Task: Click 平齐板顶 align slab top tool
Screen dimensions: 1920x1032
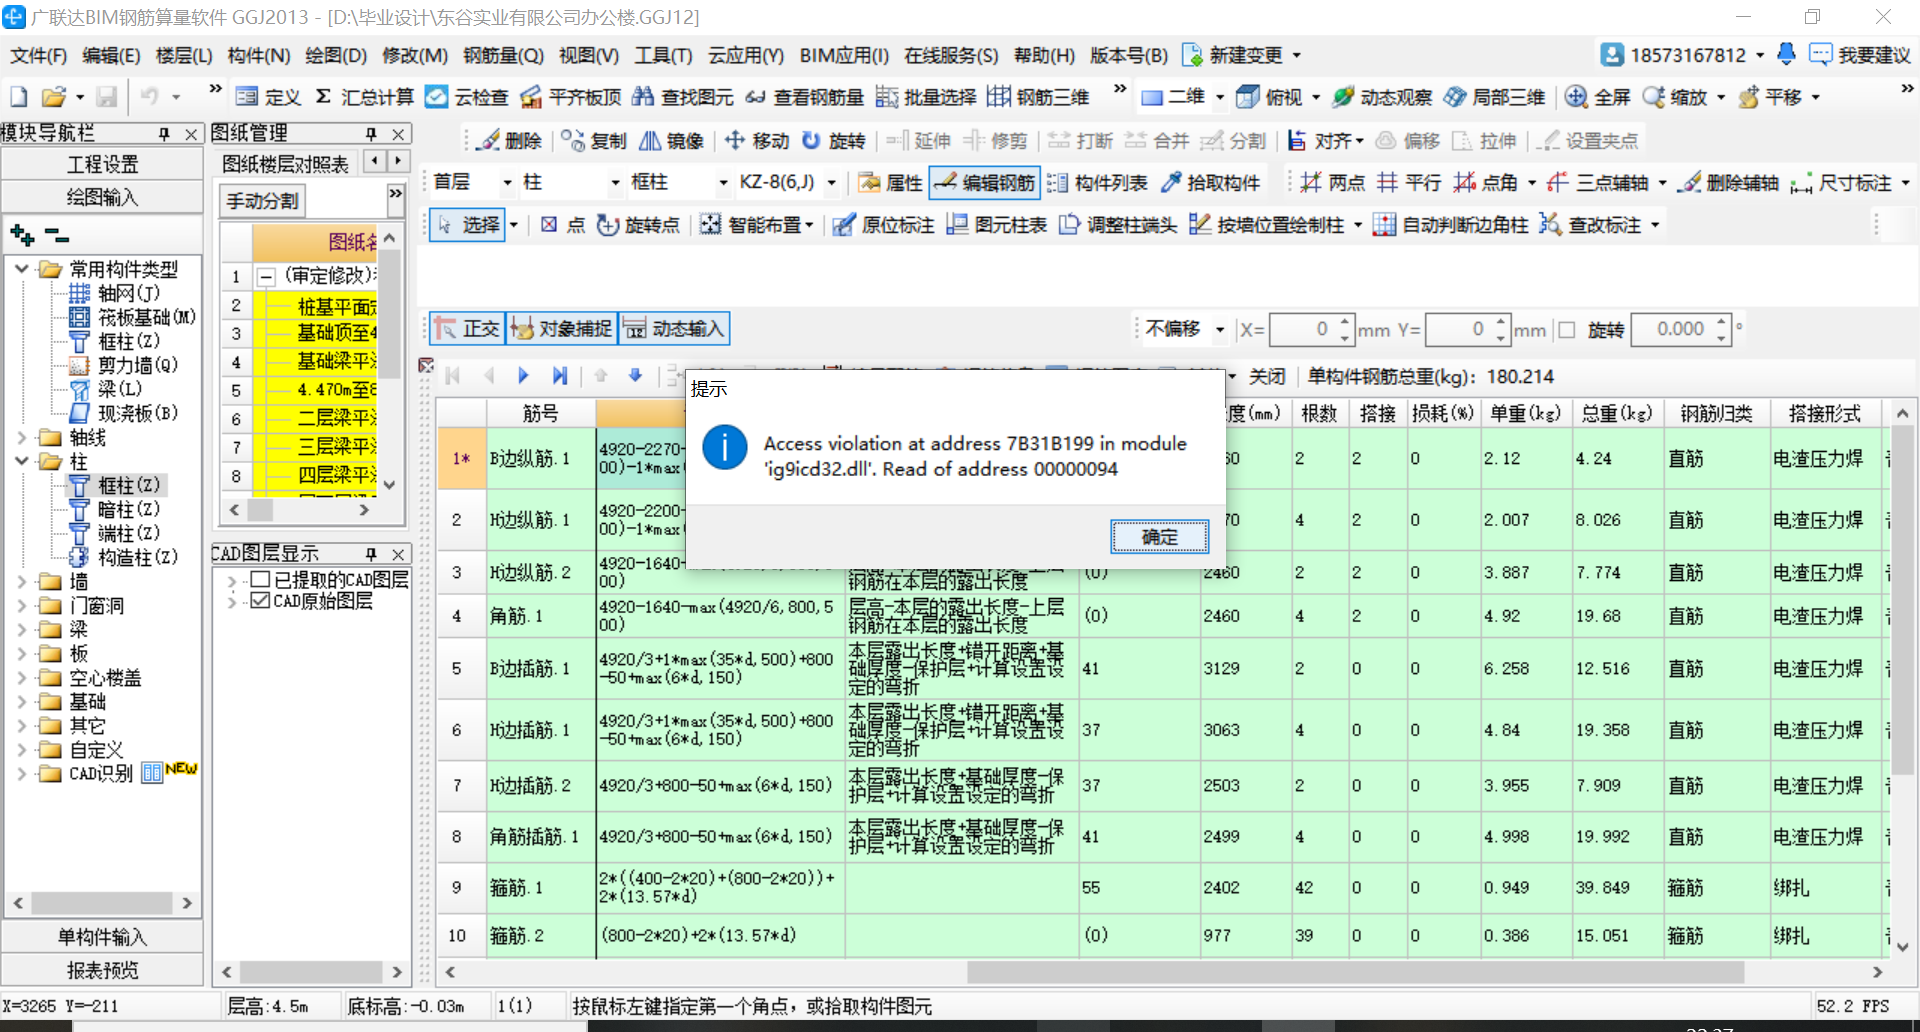Action: 571,96
